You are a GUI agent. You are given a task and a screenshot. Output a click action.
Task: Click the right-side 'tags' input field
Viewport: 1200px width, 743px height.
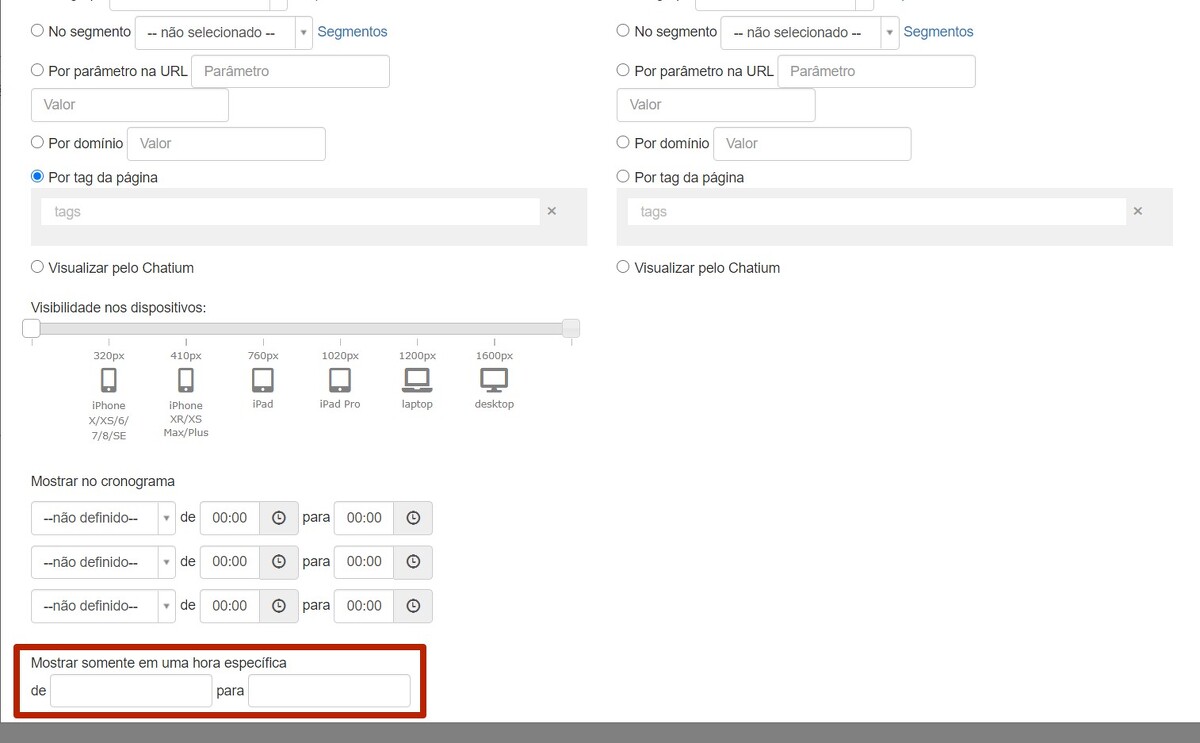[876, 212]
